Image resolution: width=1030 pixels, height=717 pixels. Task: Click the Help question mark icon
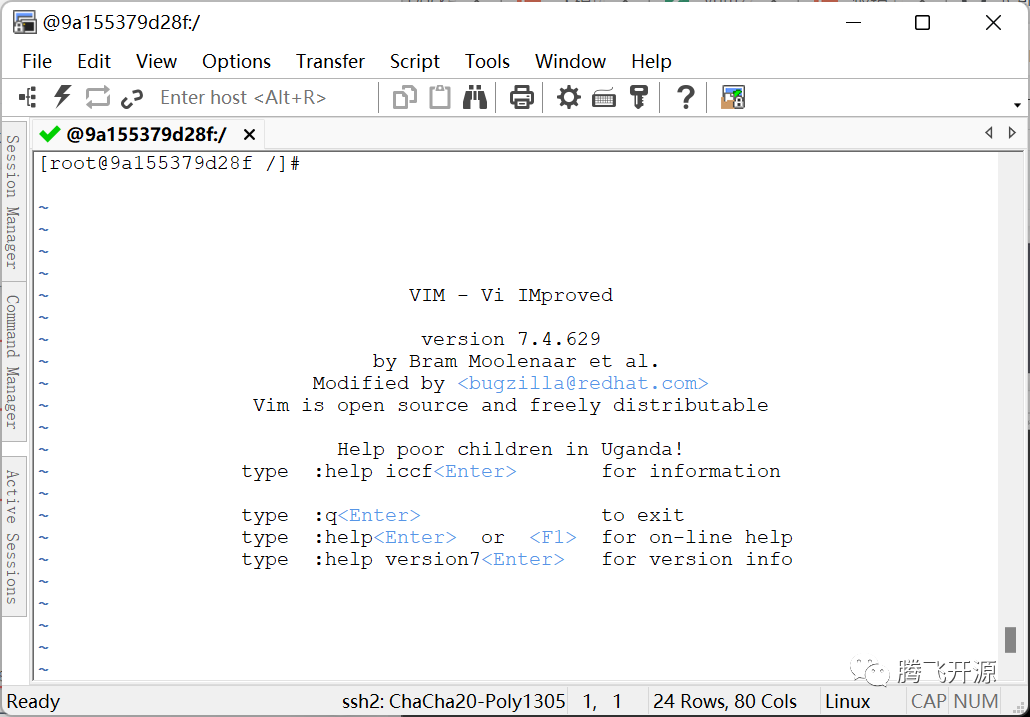(685, 97)
